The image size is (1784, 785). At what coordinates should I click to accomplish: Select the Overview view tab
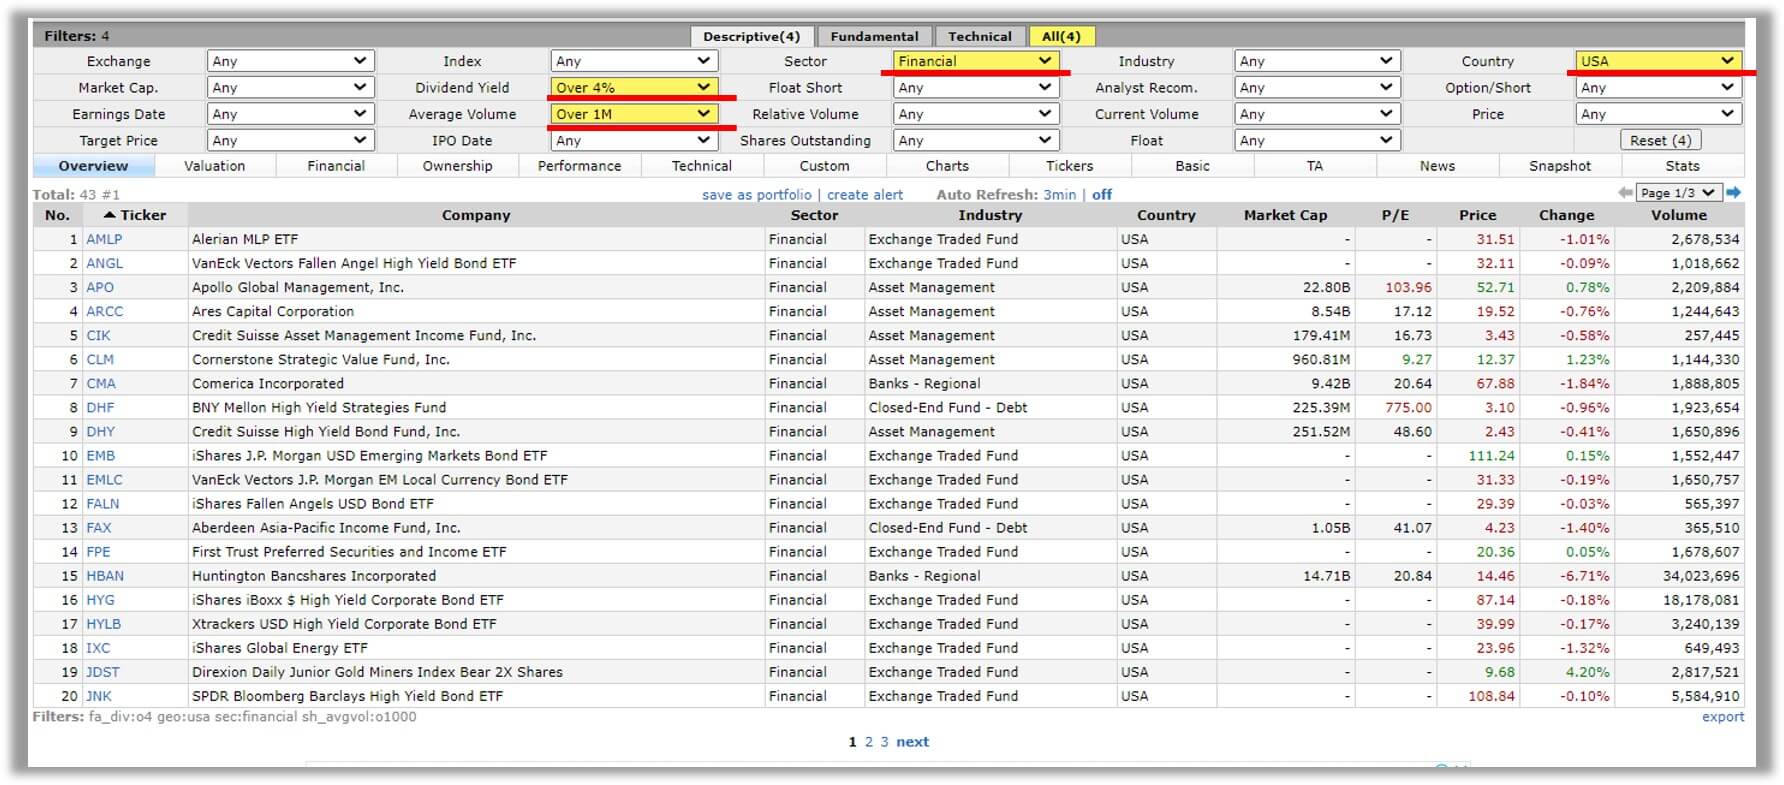click(x=93, y=166)
